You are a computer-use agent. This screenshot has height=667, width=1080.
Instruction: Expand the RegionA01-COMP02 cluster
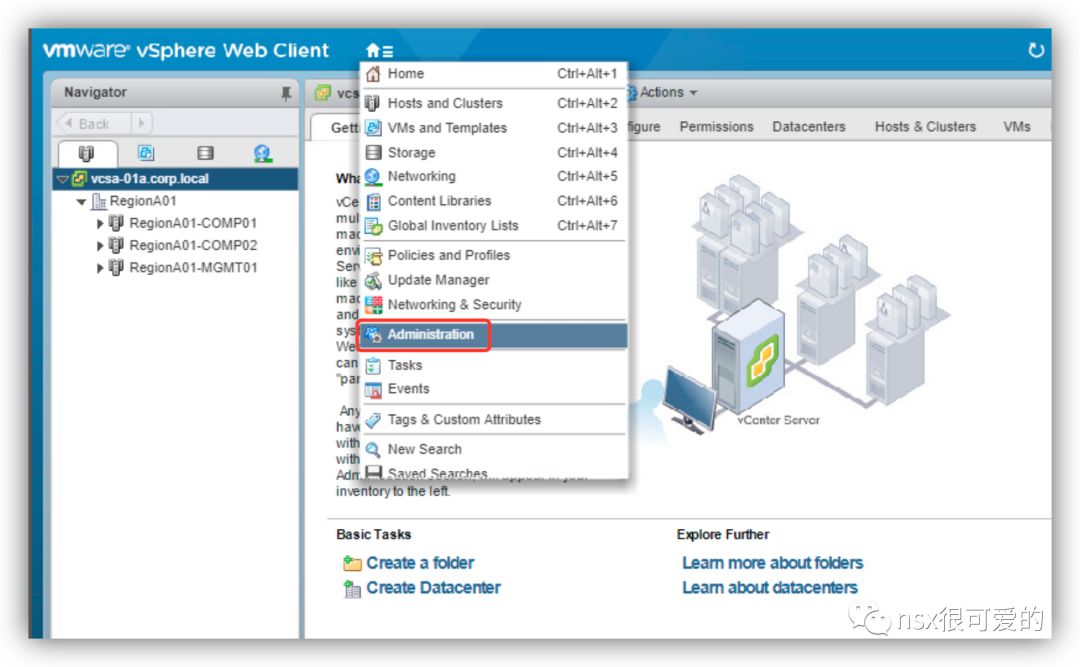click(100, 246)
